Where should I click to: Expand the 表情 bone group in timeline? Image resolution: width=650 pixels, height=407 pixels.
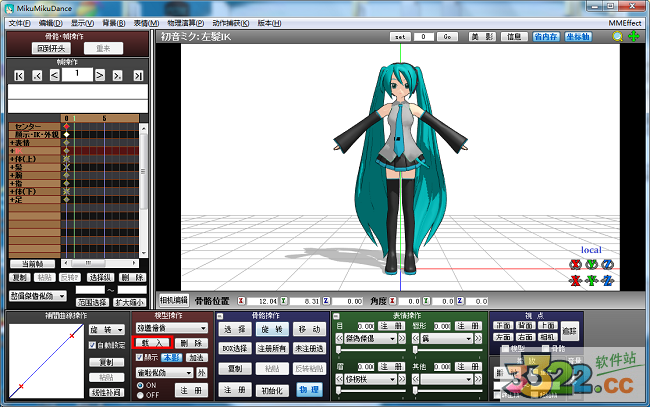coord(12,143)
